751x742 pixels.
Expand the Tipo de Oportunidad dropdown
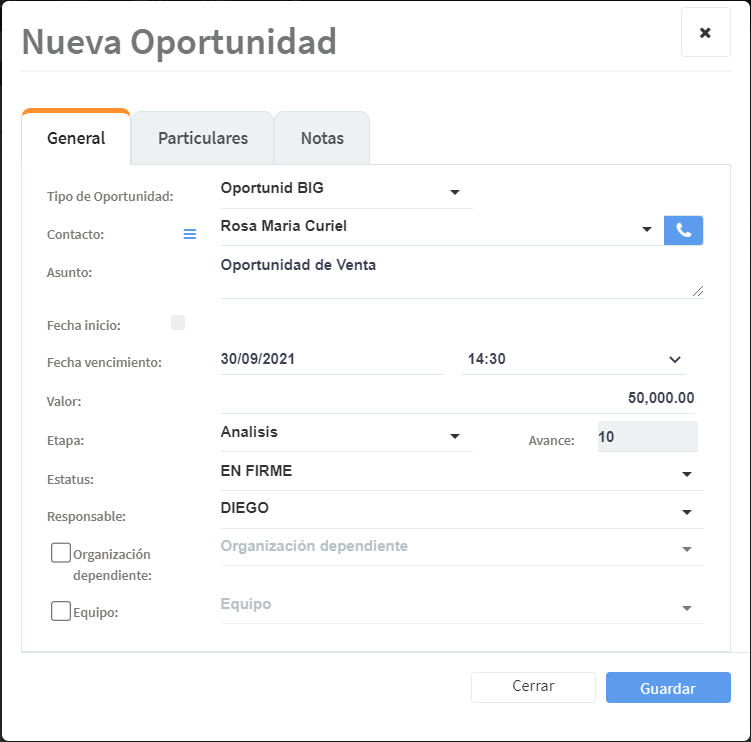454,191
